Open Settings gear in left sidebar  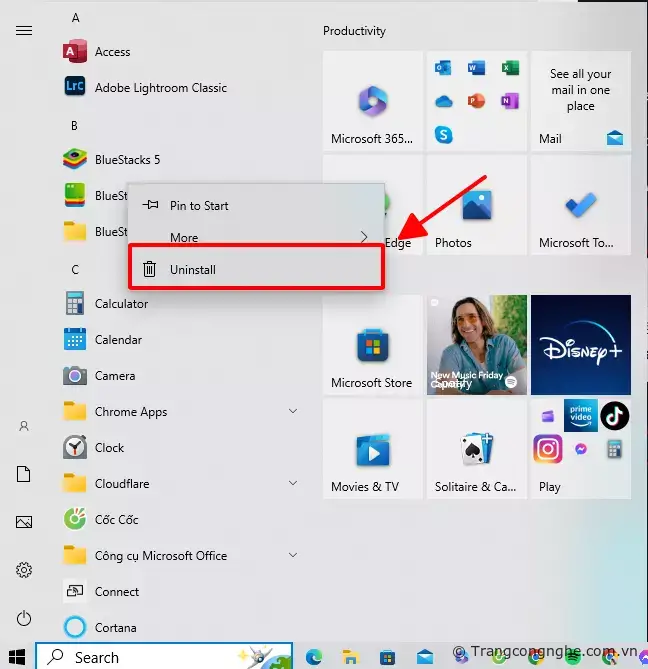(24, 570)
